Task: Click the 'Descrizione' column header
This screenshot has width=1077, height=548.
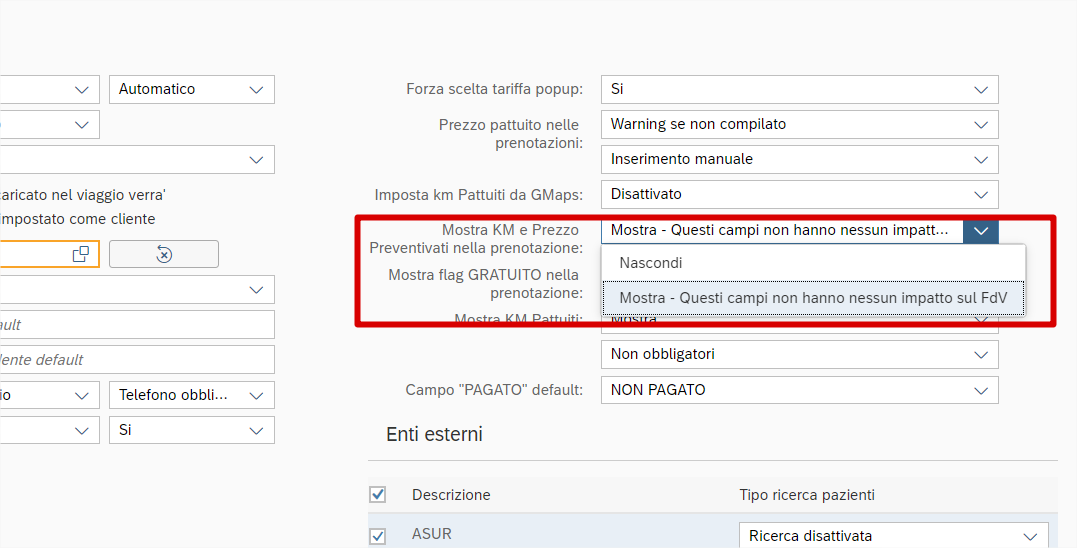Action: click(x=451, y=495)
